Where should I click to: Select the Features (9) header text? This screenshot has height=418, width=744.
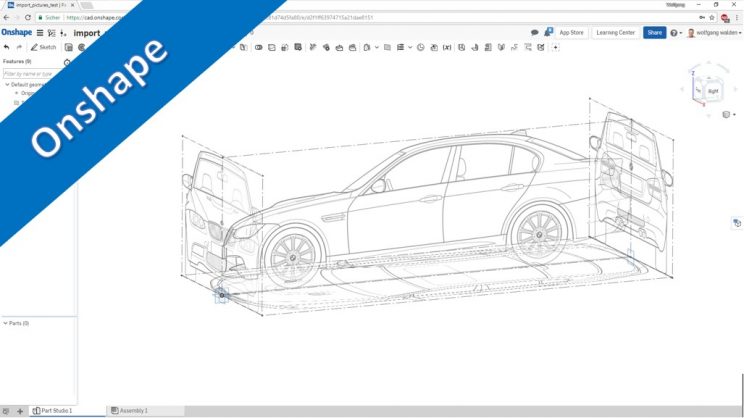pos(17,62)
